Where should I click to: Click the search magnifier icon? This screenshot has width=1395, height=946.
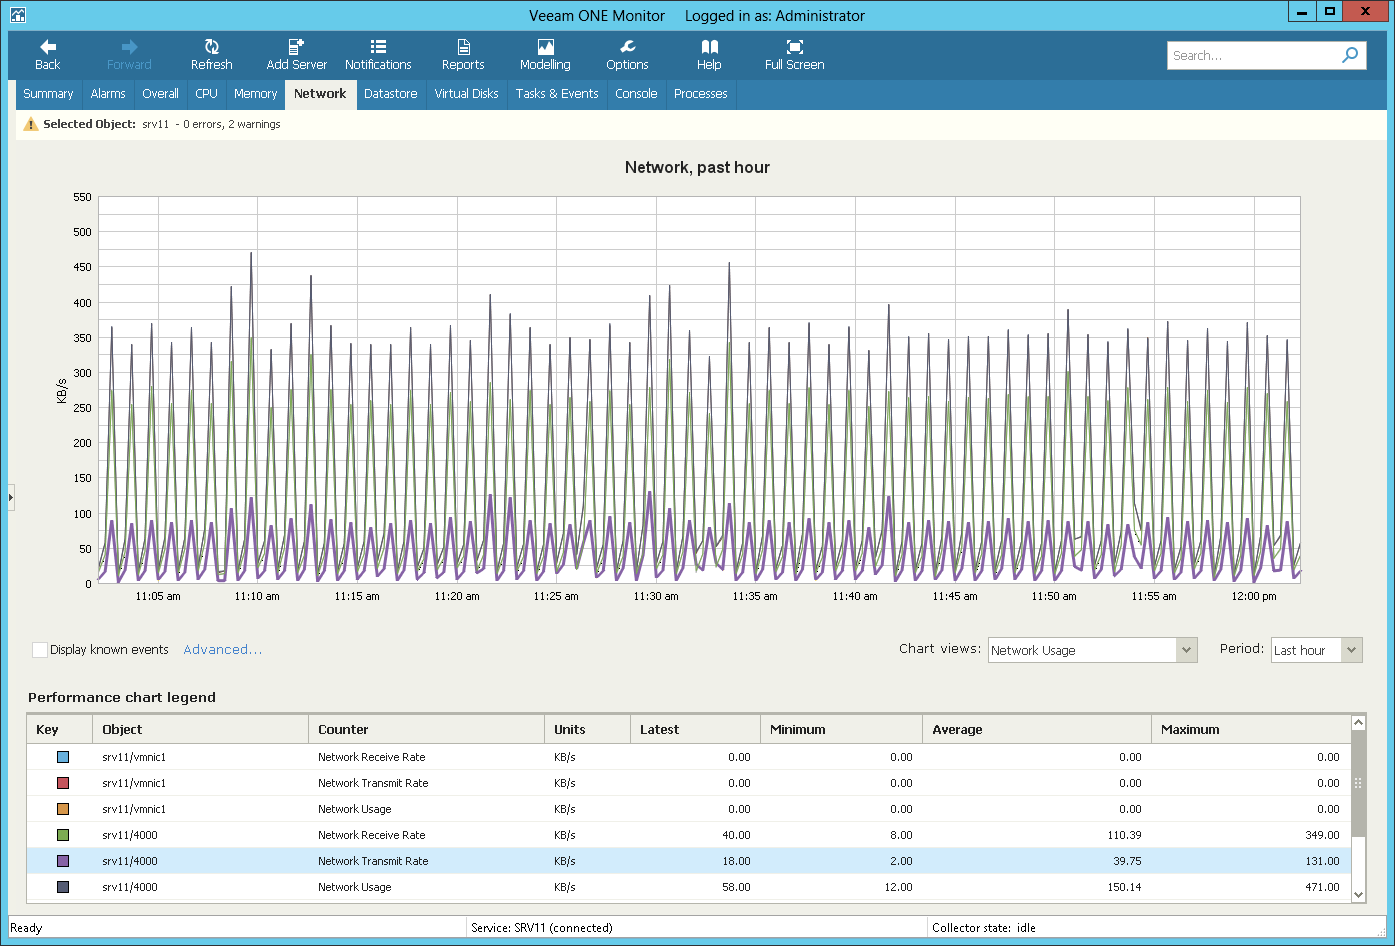pos(1350,55)
